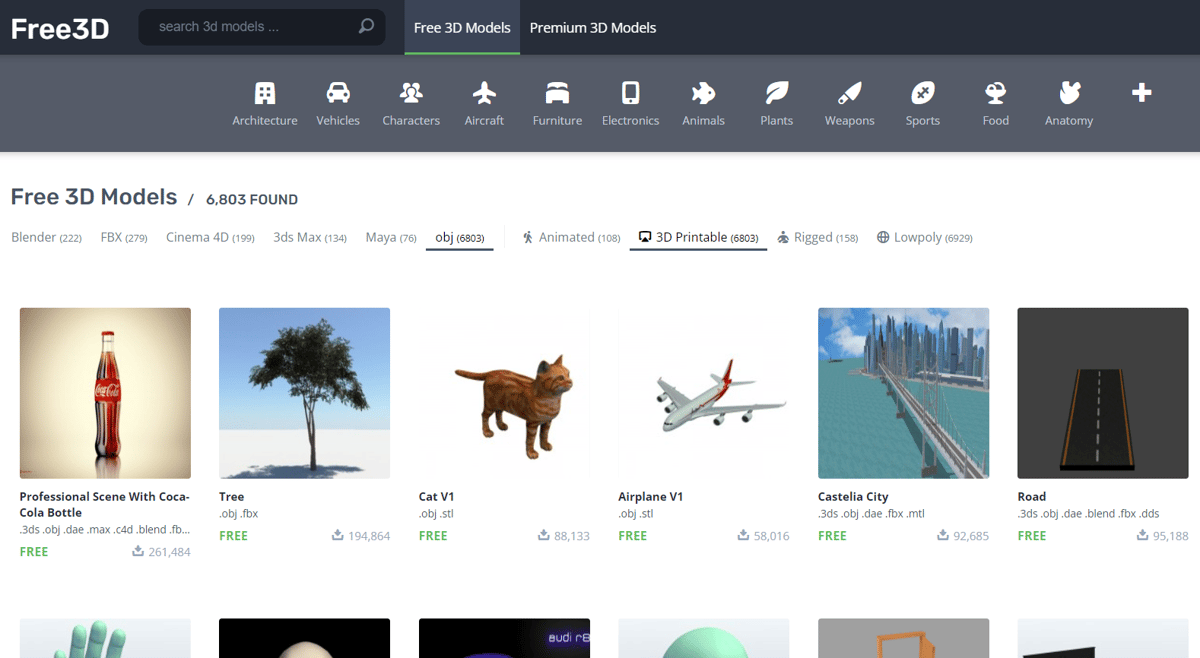The width and height of the screenshot is (1200, 658).
Task: Select the Sports football icon
Action: click(x=922, y=93)
